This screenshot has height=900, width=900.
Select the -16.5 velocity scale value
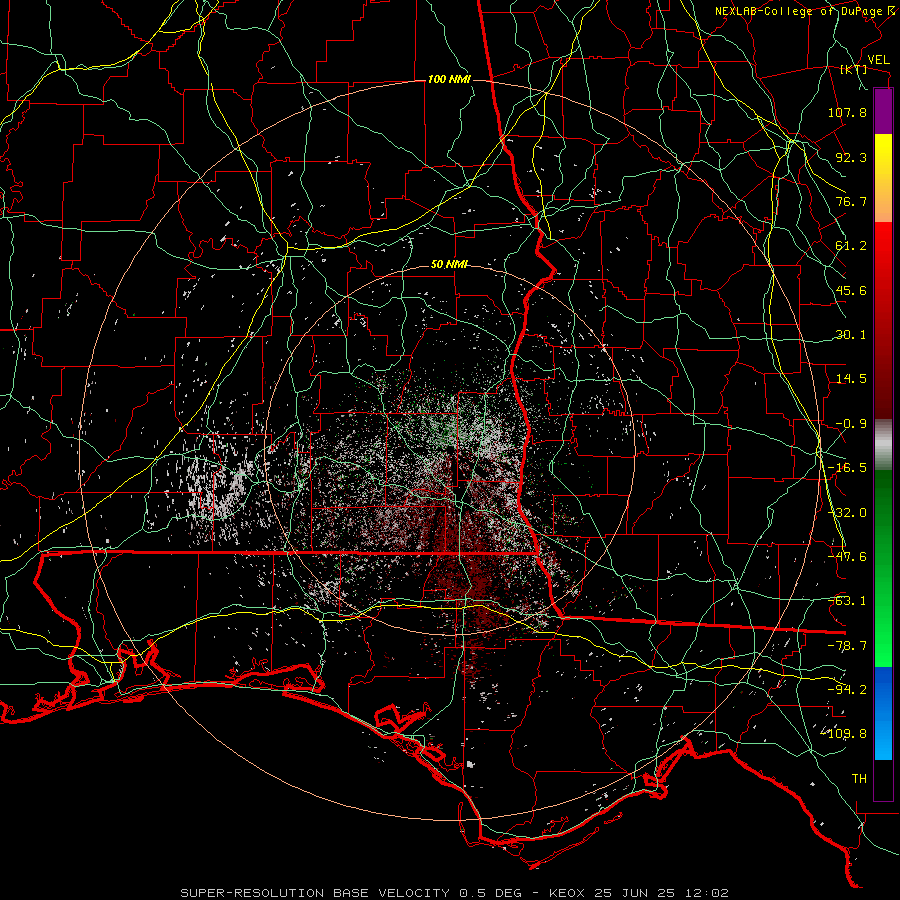click(847, 468)
